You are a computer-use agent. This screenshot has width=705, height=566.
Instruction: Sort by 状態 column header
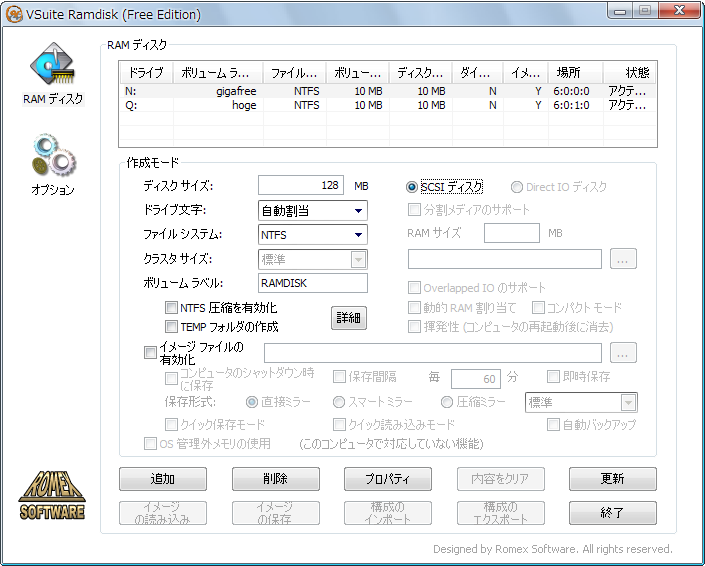tap(629, 72)
